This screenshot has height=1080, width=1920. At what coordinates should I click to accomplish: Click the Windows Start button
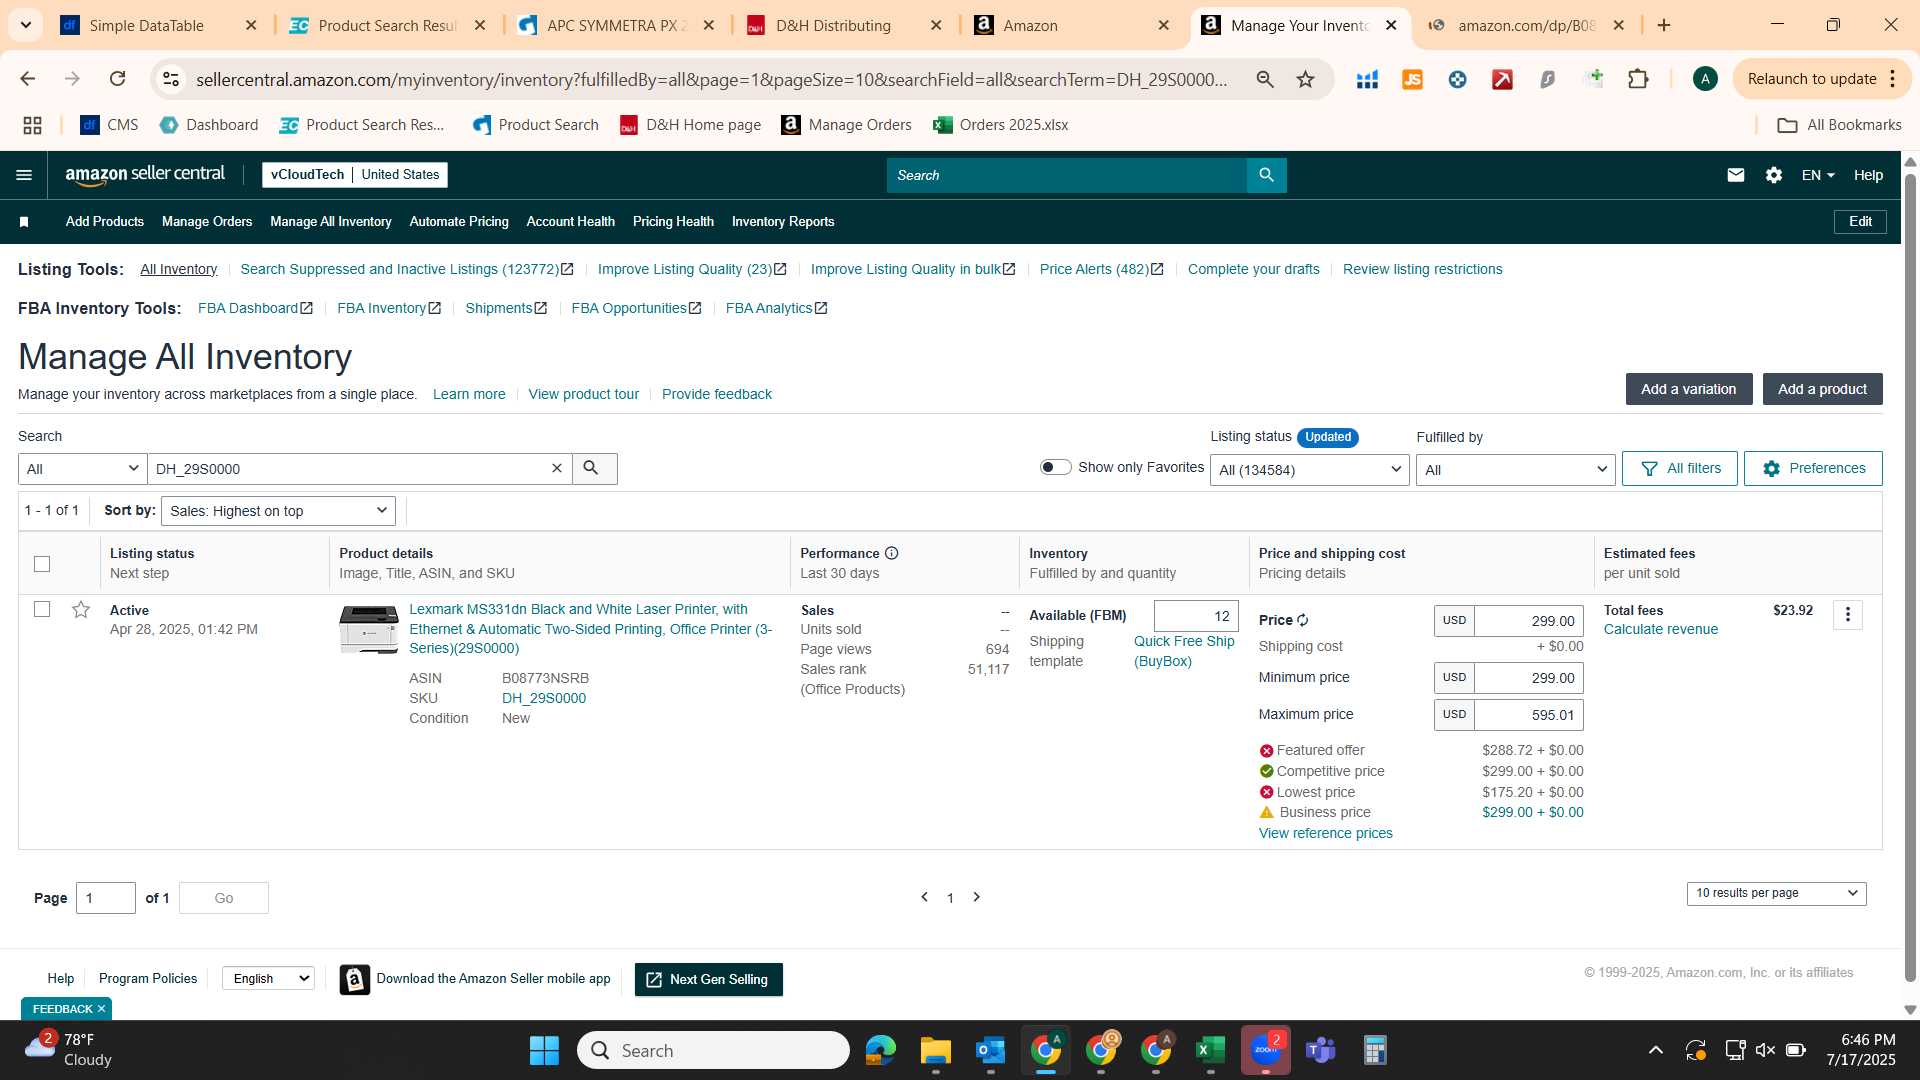pos(544,1050)
